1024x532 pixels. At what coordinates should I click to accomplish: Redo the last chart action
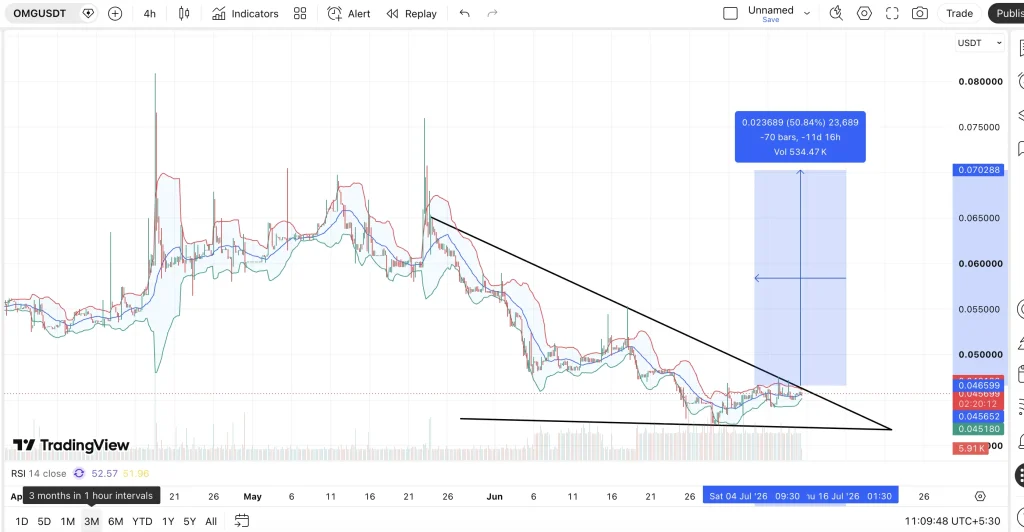tap(492, 13)
